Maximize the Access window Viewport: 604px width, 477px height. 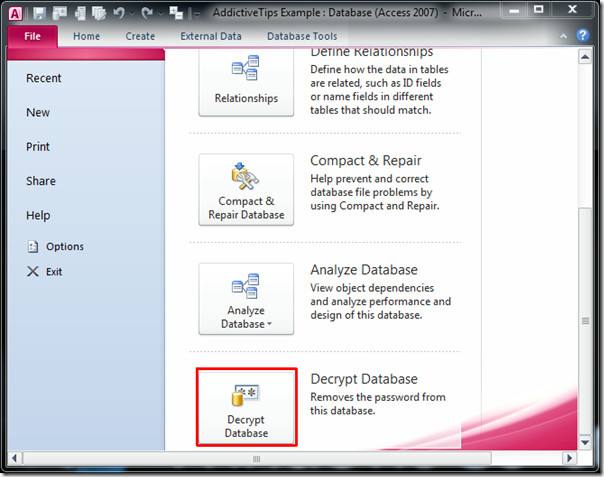[539, 10]
